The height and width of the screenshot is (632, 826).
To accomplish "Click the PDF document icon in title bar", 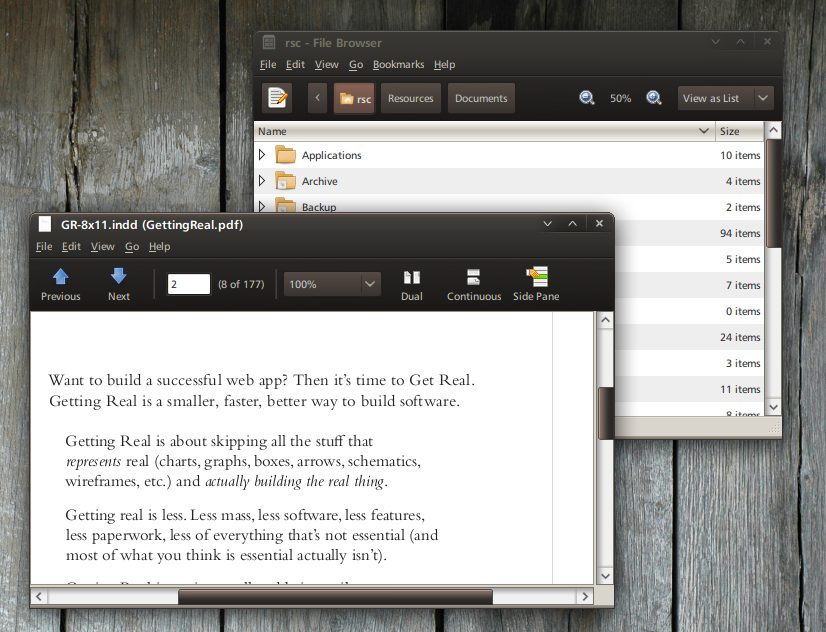I will [45, 224].
